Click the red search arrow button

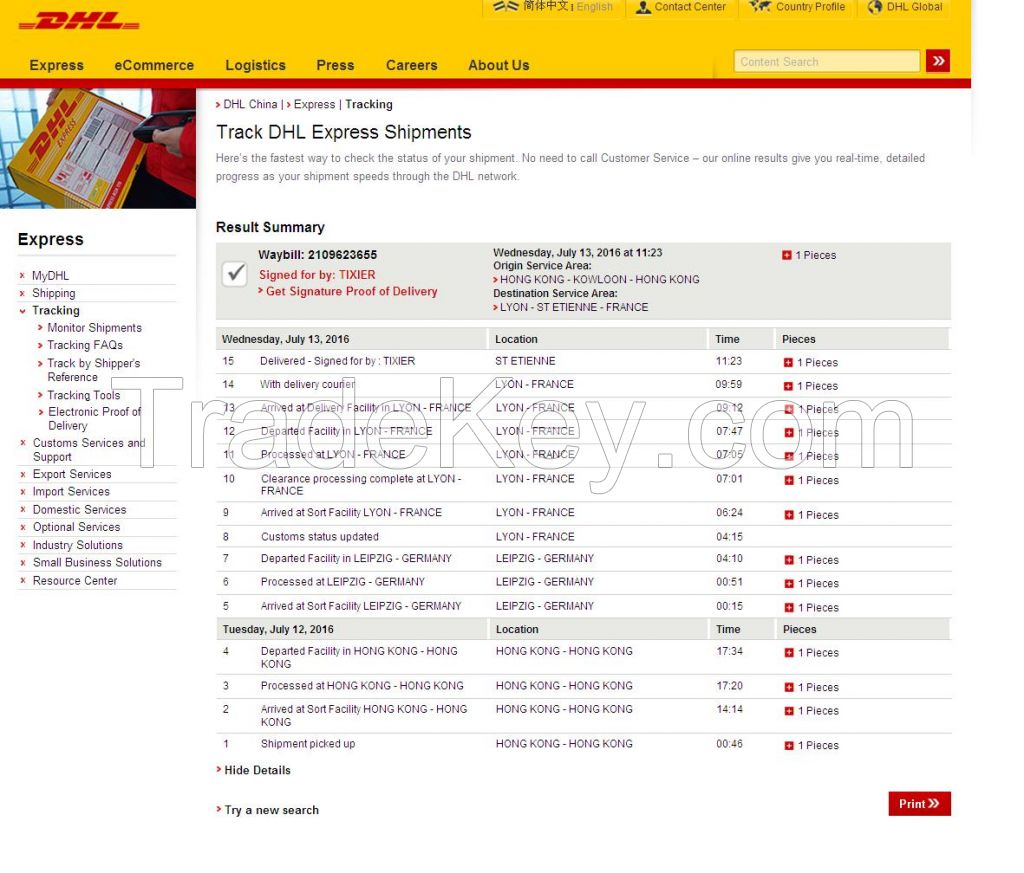(938, 61)
